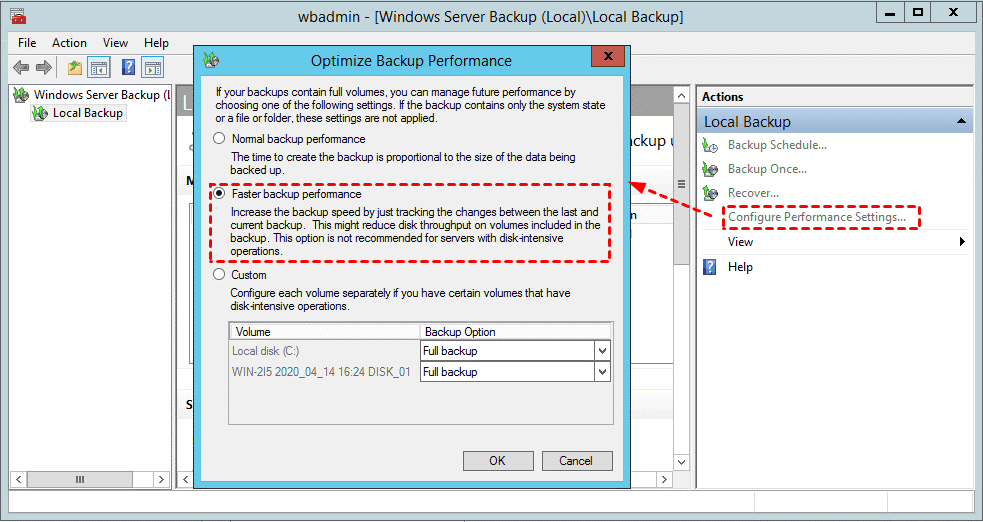This screenshot has width=983, height=522.
Task: Select Faster backup performance radio button
Action: pos(219,194)
